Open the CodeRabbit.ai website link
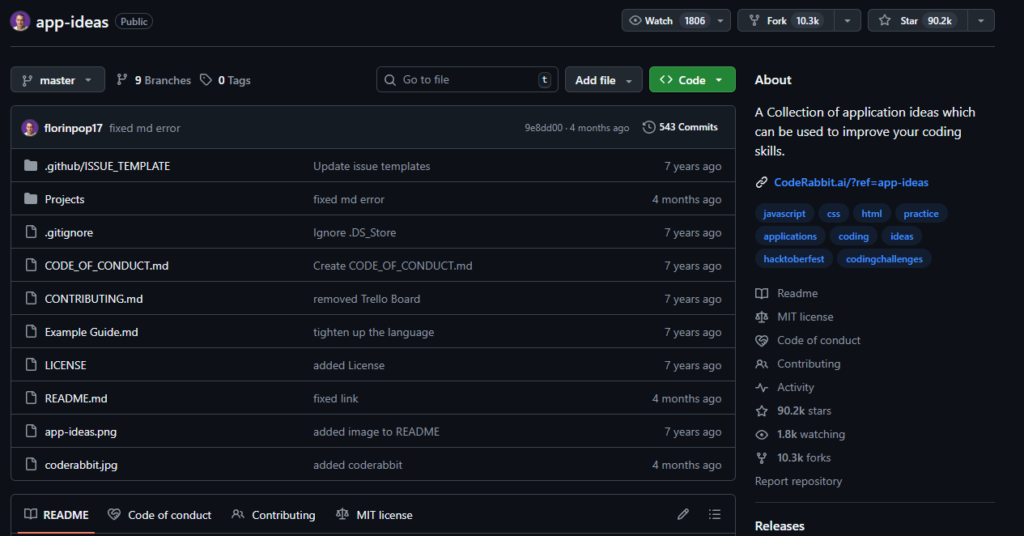The image size is (1024, 536). 850,183
